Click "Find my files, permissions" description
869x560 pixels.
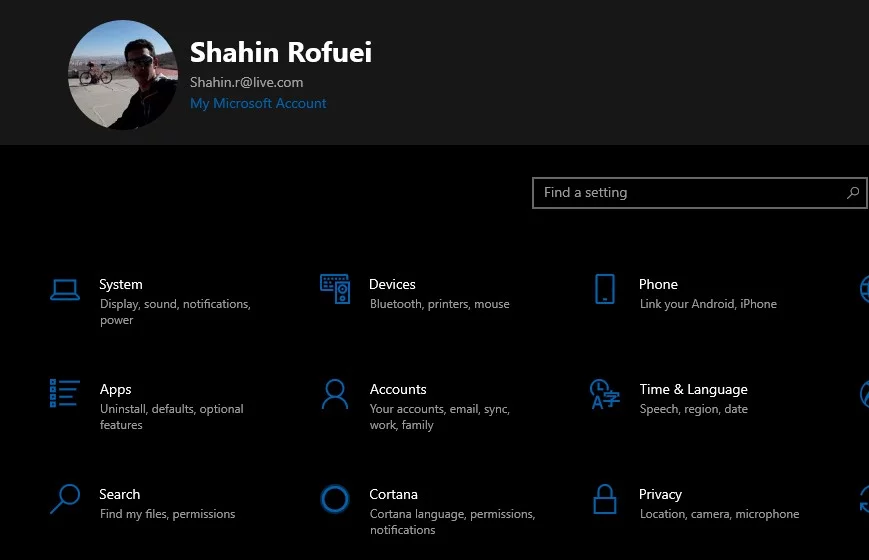(167, 514)
